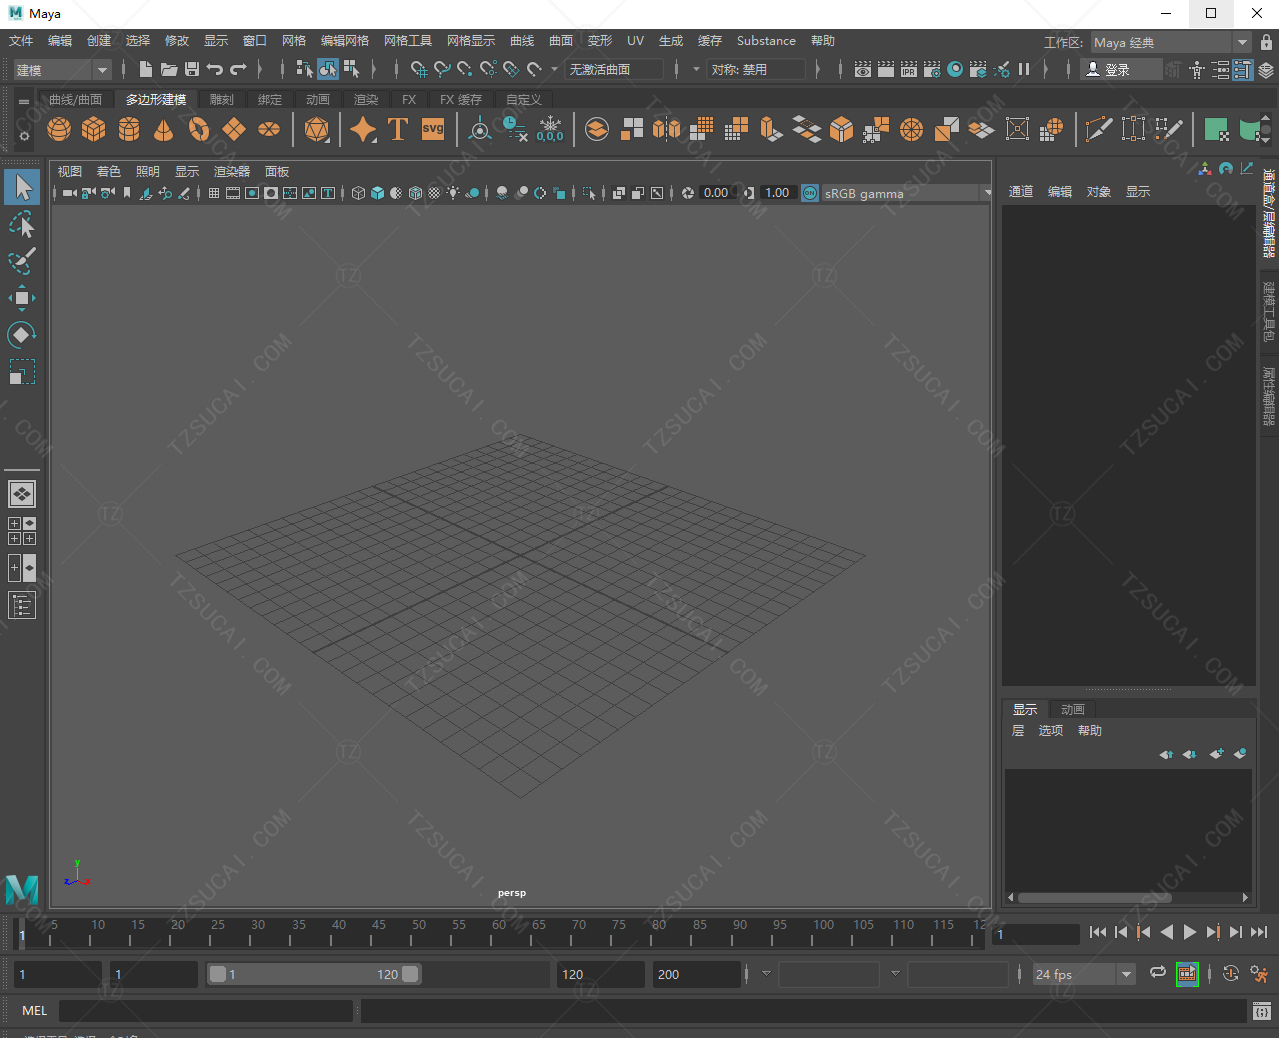Create a polygon torus from the shelf
Viewport: 1279px width, 1038px height.
(x=199, y=130)
